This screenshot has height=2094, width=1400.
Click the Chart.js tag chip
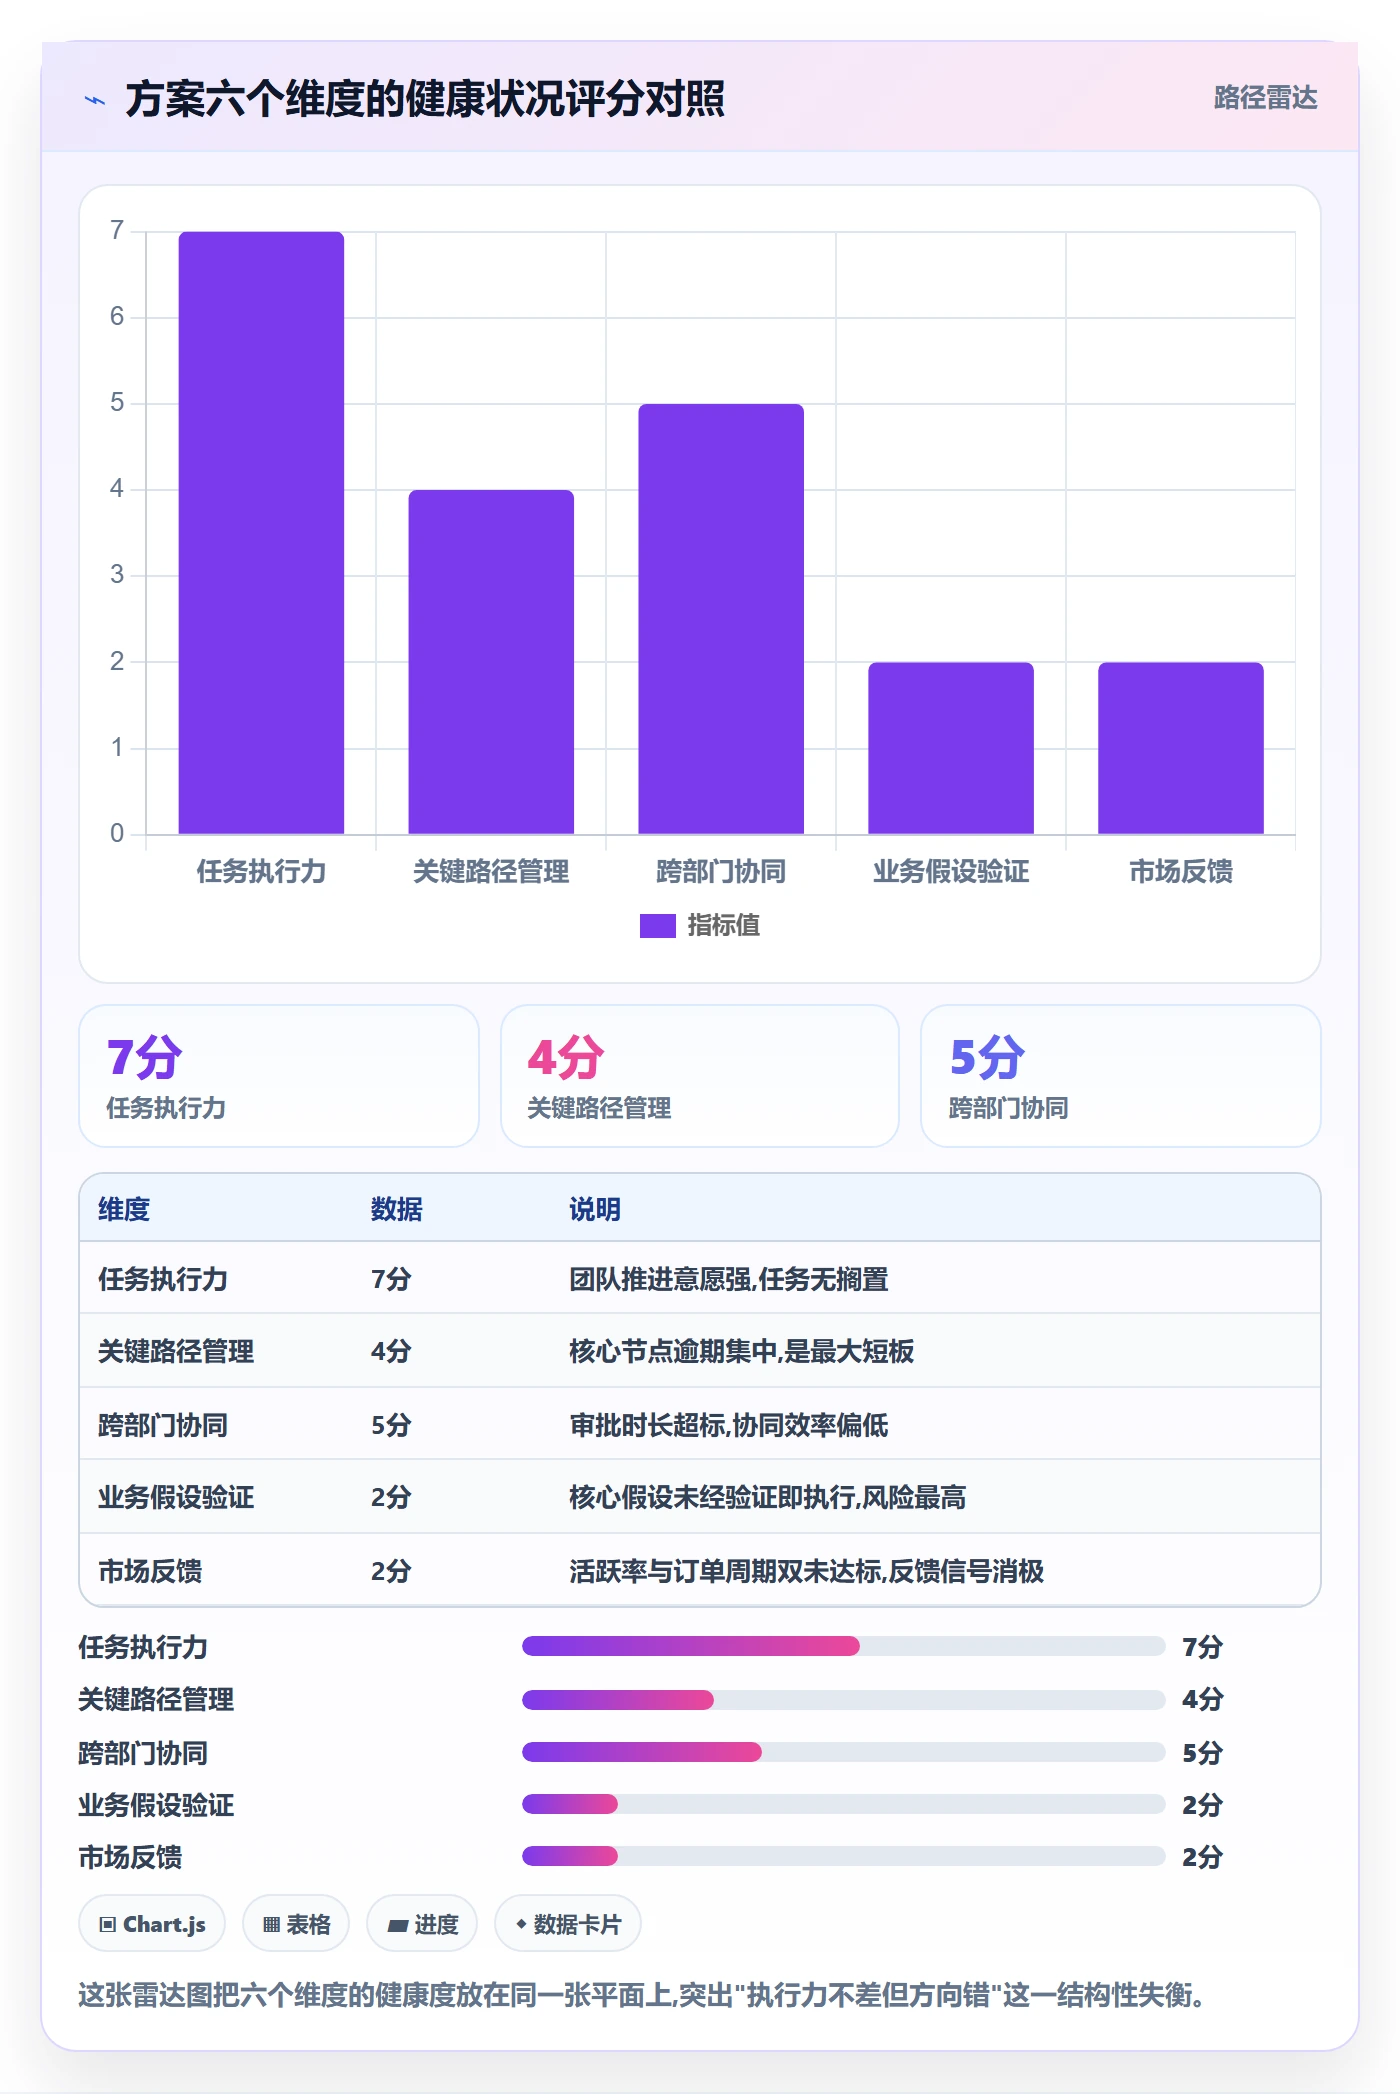click(152, 1924)
